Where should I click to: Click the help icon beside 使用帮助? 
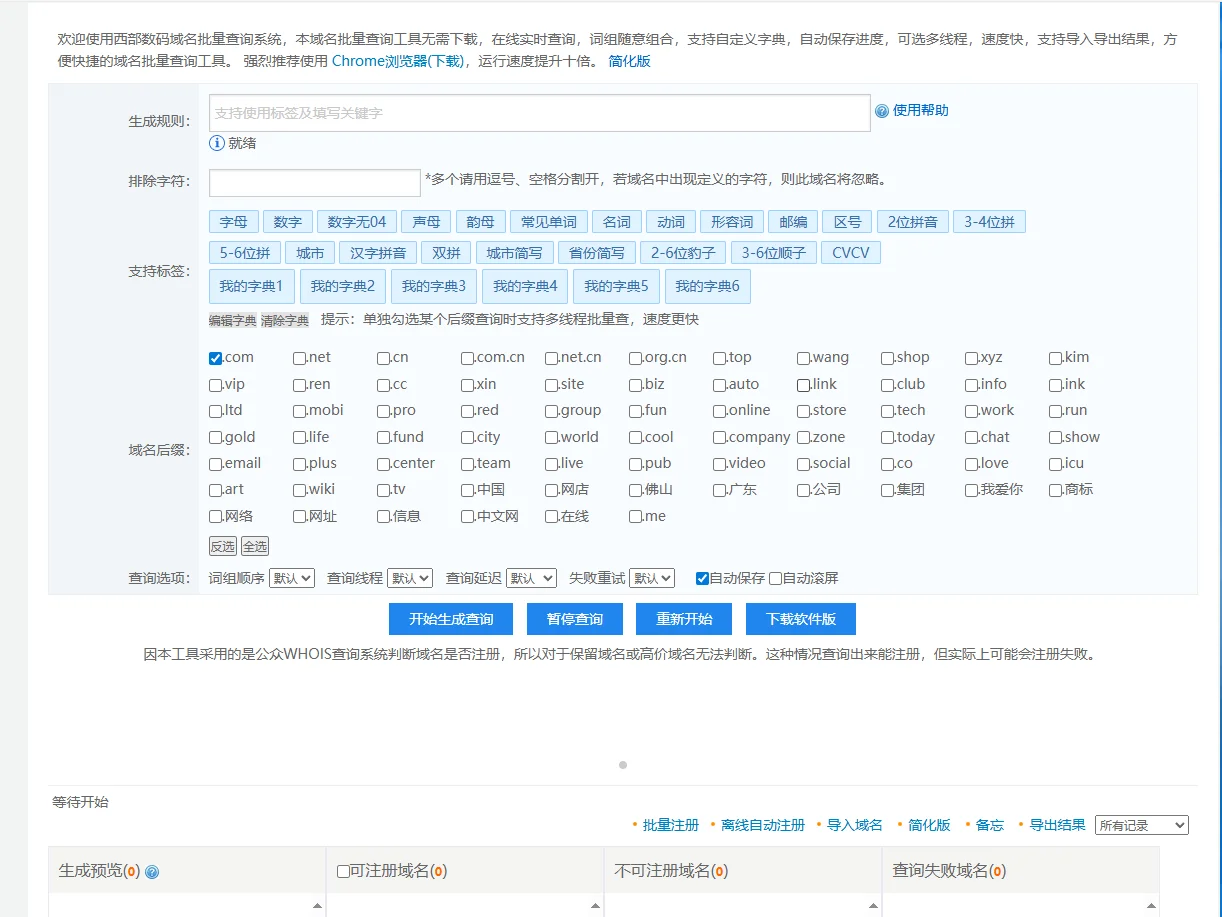point(882,111)
